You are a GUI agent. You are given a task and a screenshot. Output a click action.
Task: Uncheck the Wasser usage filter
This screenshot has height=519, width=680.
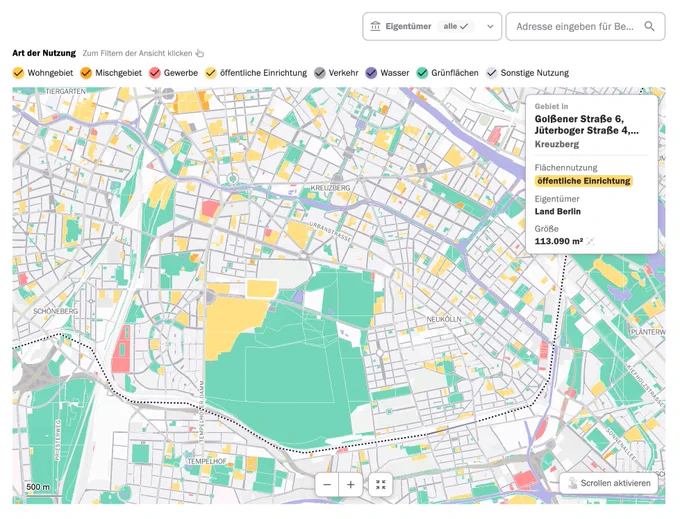(371, 73)
